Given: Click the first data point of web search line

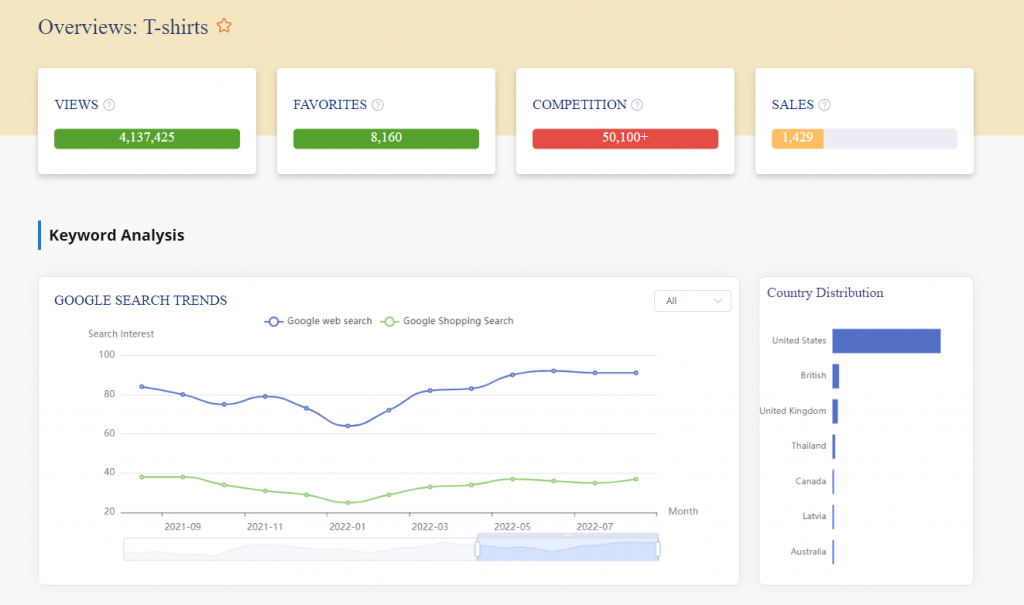Looking at the screenshot, I should point(142,386).
